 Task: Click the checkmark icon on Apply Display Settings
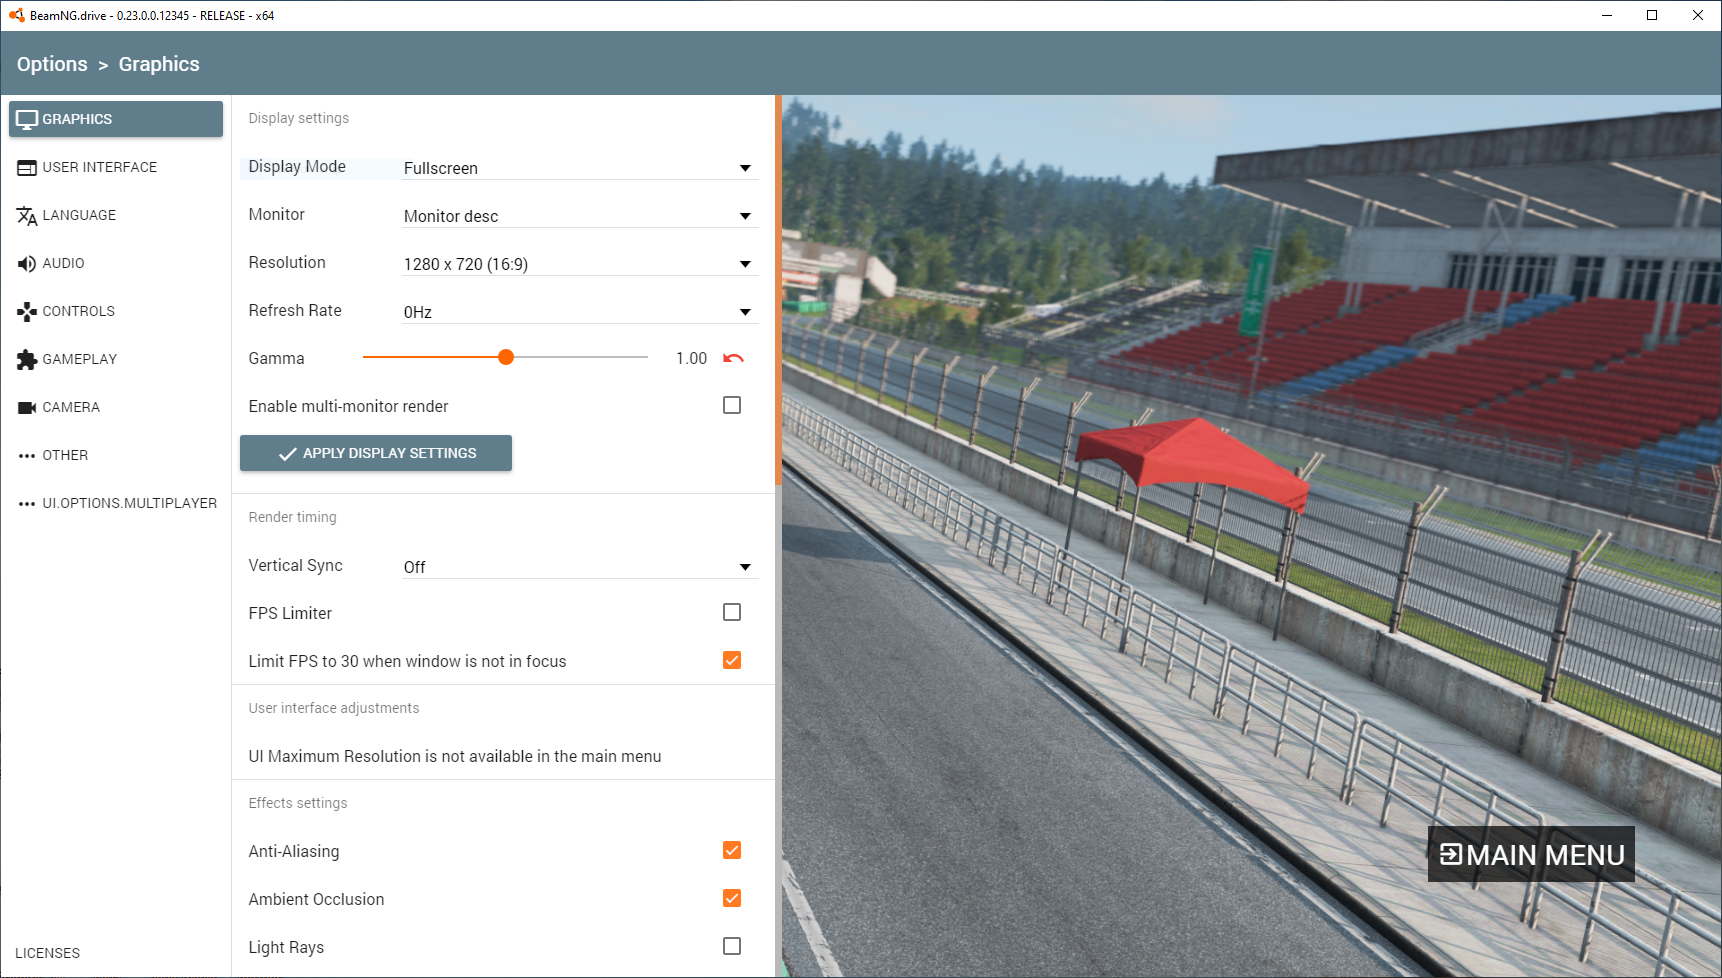[x=288, y=454]
